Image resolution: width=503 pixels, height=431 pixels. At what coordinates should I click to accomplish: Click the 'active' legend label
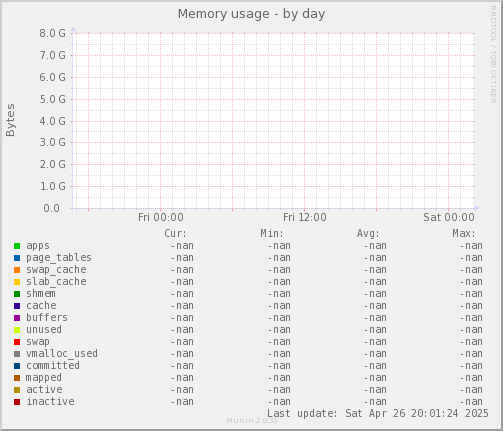[x=44, y=390]
